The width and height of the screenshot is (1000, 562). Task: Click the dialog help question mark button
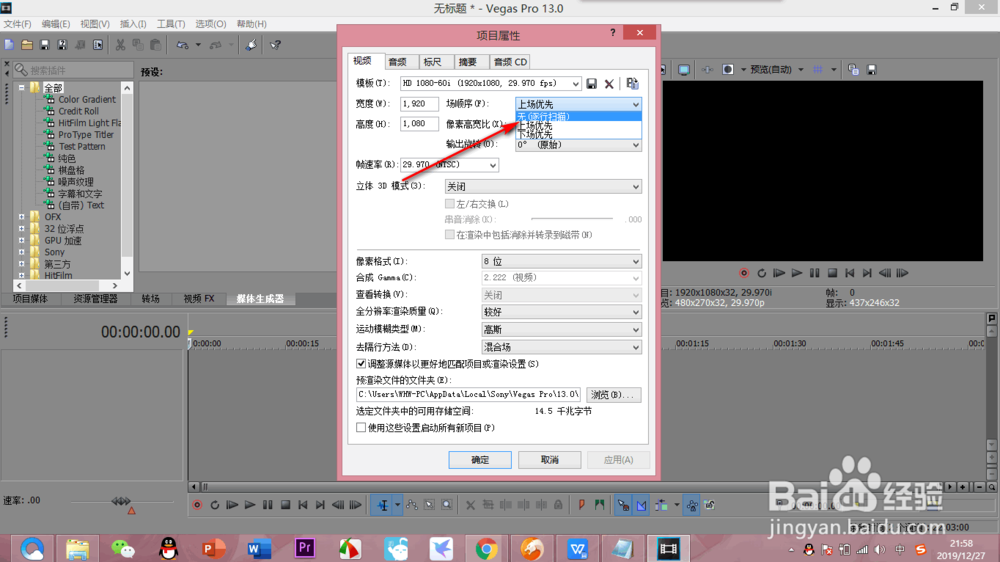click(613, 33)
